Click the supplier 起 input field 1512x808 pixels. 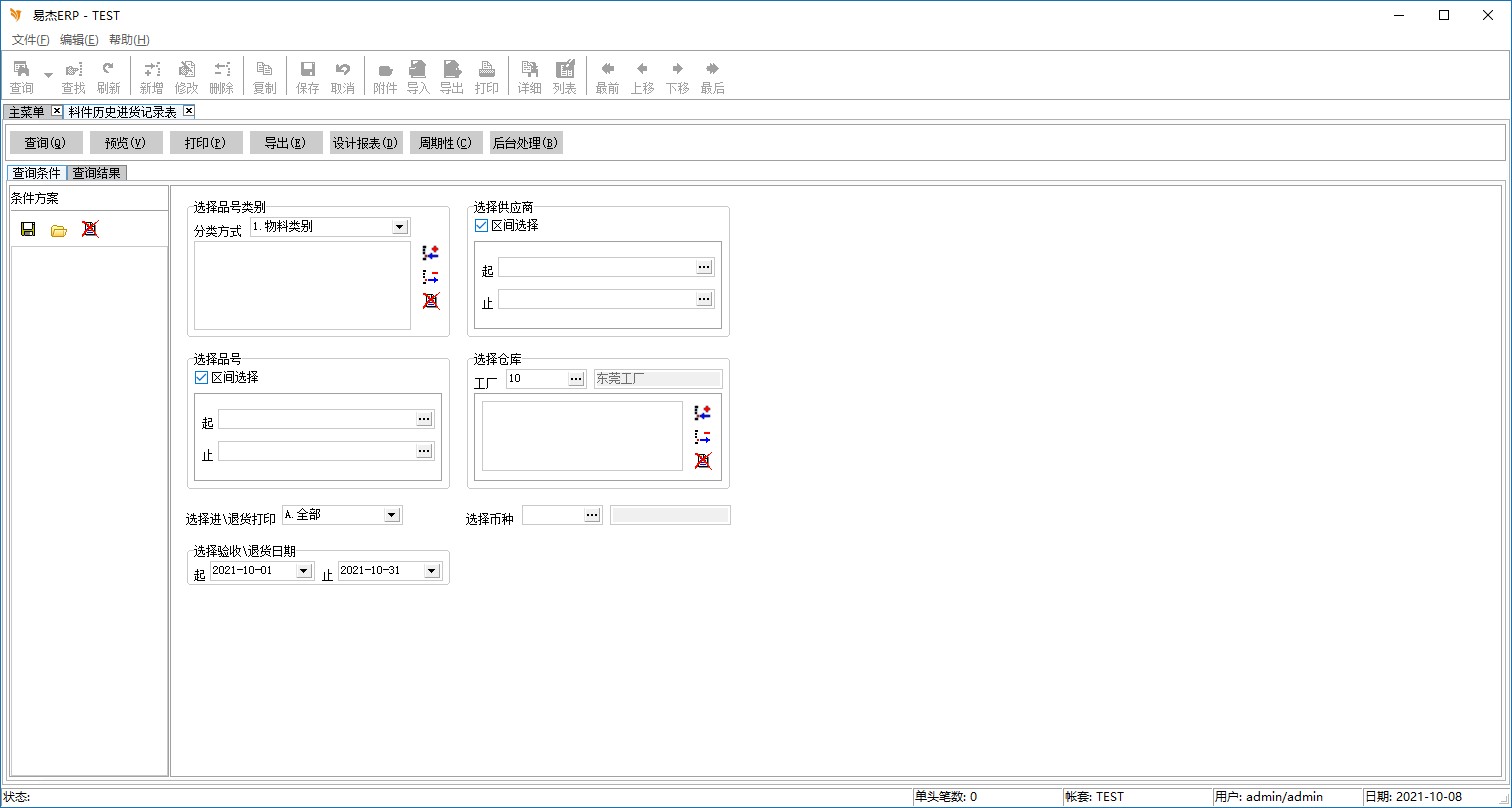[x=597, y=267]
